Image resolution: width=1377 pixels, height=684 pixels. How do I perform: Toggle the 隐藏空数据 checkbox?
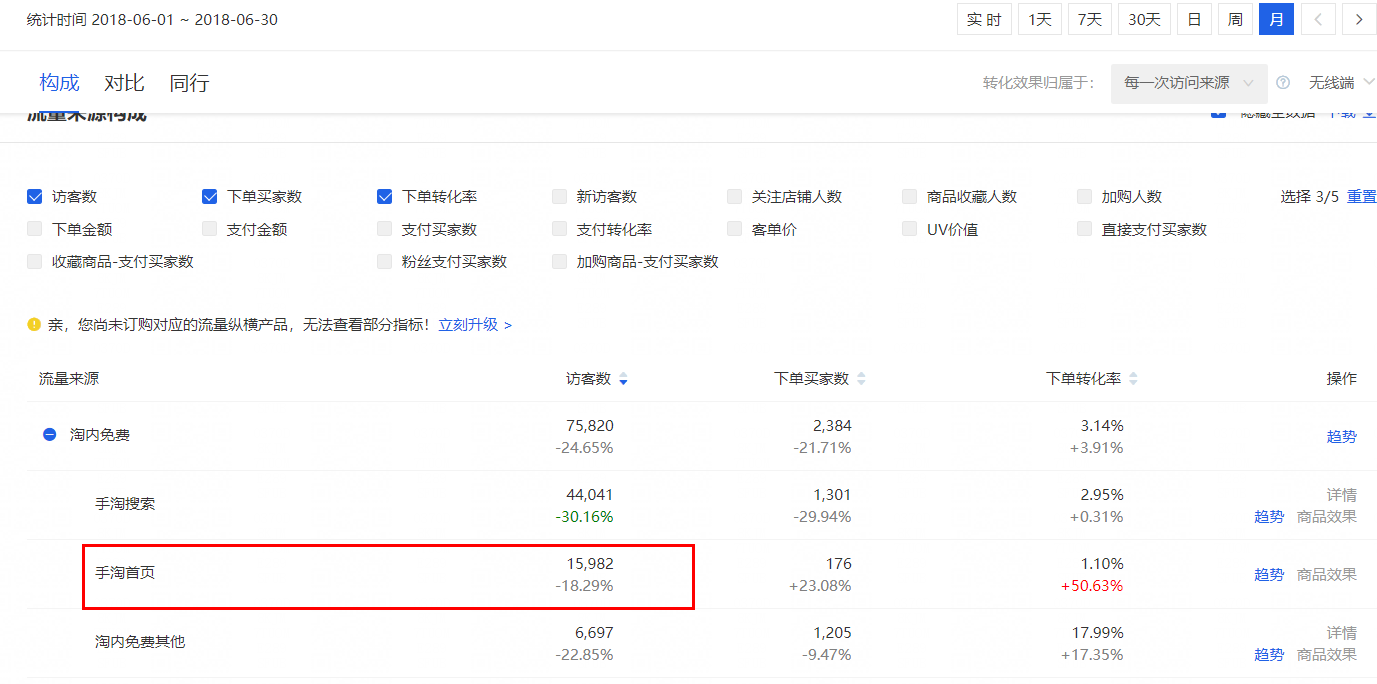point(1218,114)
